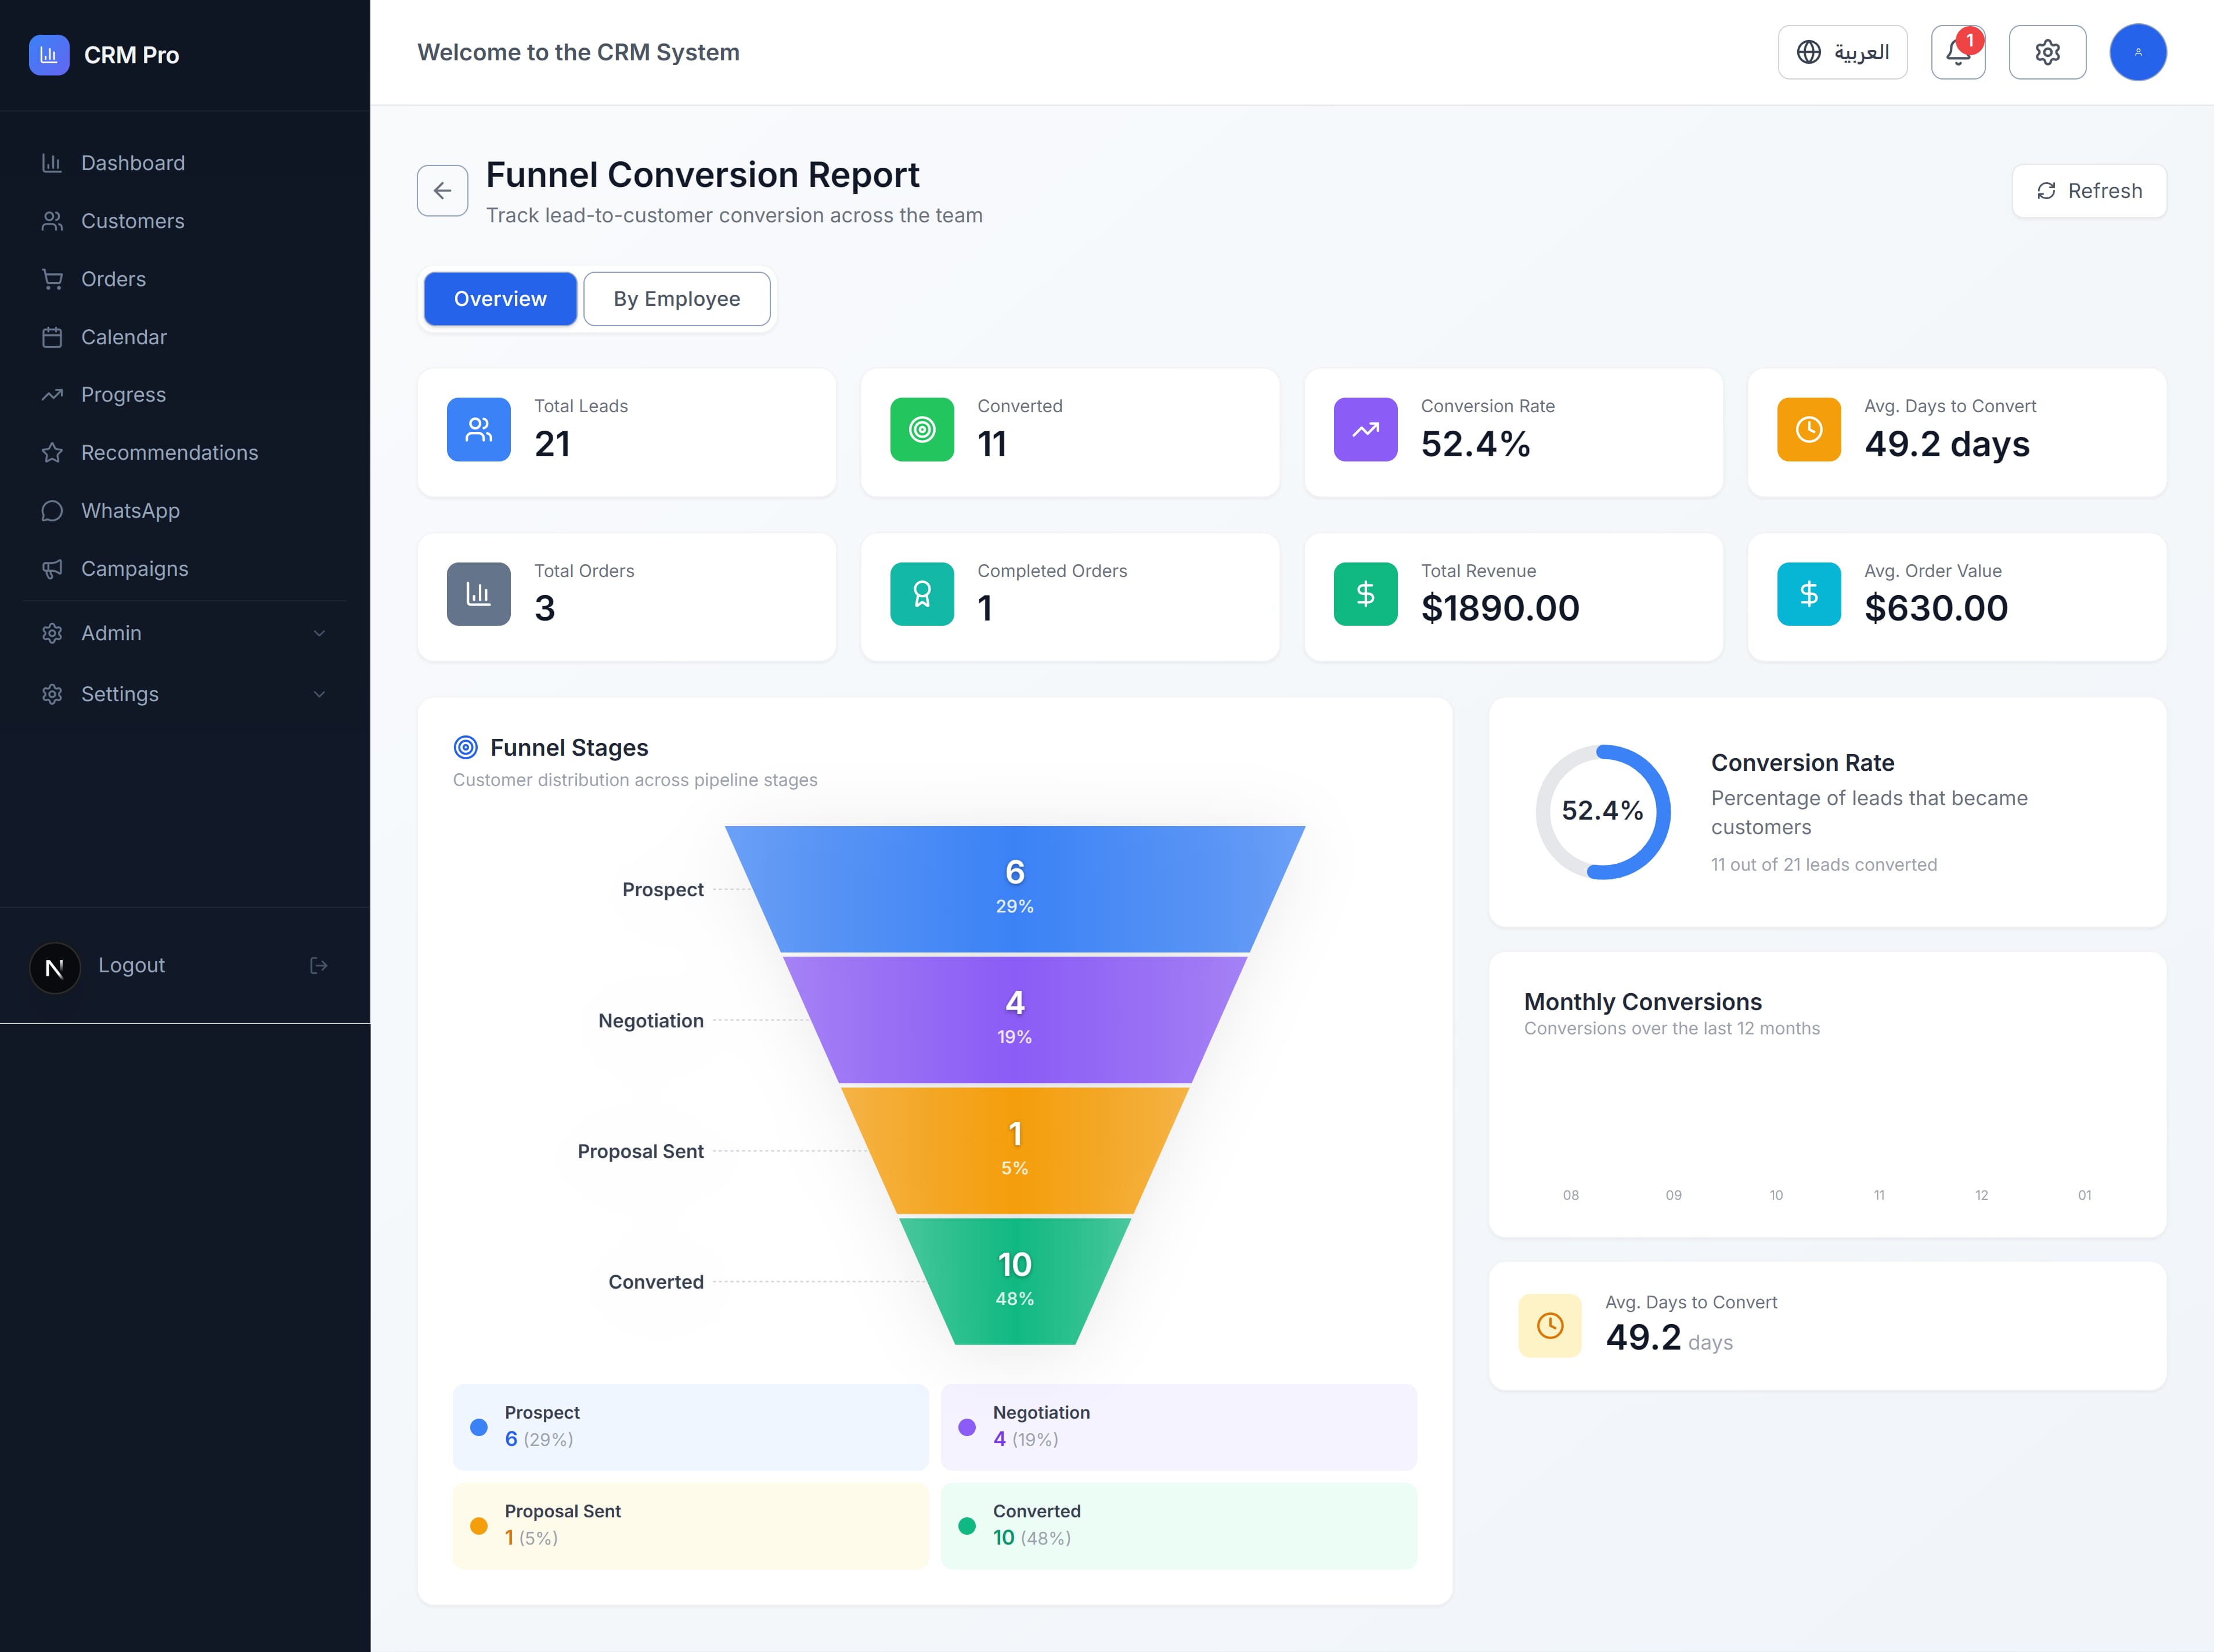Viewport: 2214px width, 1652px height.
Task: Open Recommendations page
Action: click(x=185, y=453)
